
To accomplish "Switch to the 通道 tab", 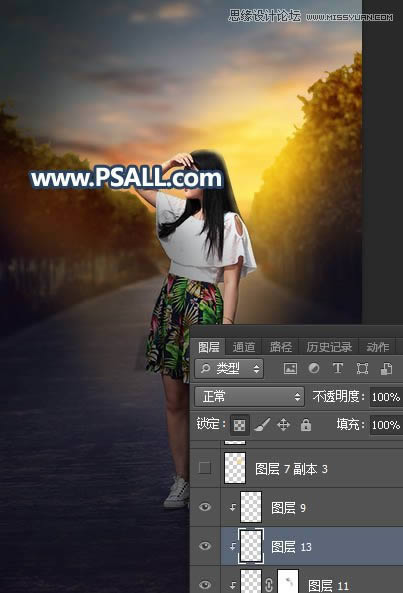I will click(244, 347).
